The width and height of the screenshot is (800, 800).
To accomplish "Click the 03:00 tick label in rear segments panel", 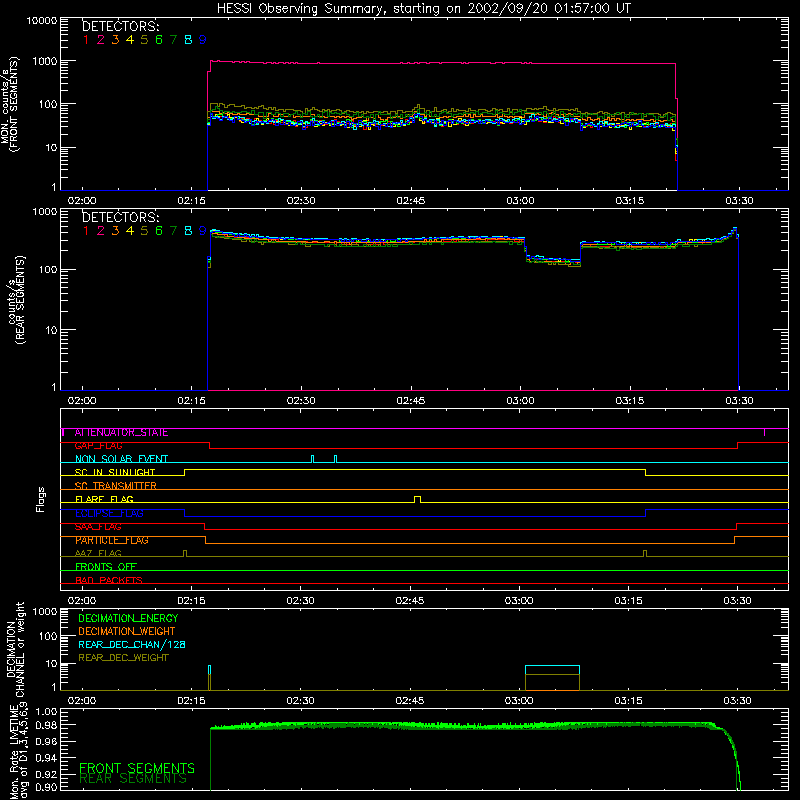I will [520, 401].
